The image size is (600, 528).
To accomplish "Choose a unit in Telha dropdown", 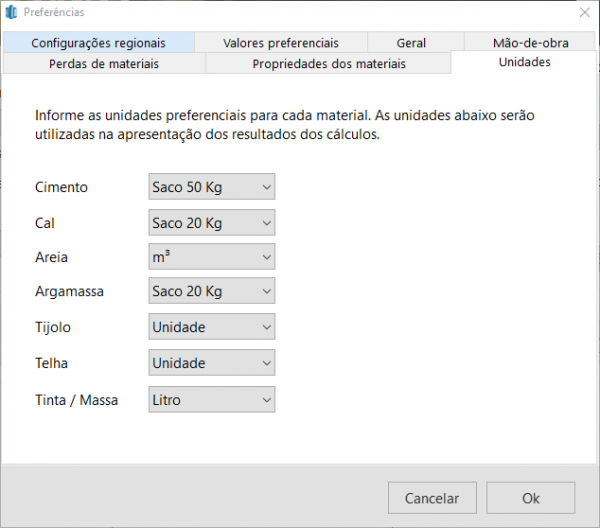I will click(211, 363).
